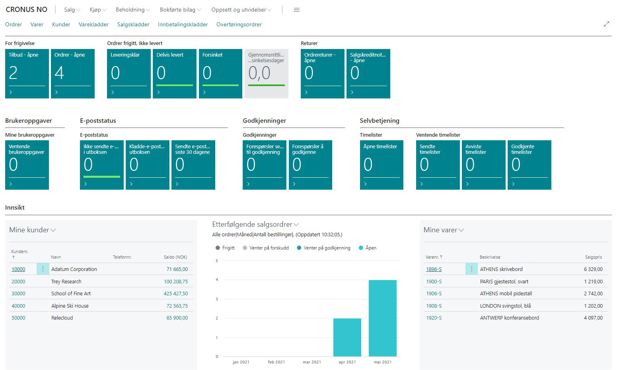Open the Ventende brukeroppgaver tile
The width and height of the screenshot is (621, 370).
(x=27, y=165)
